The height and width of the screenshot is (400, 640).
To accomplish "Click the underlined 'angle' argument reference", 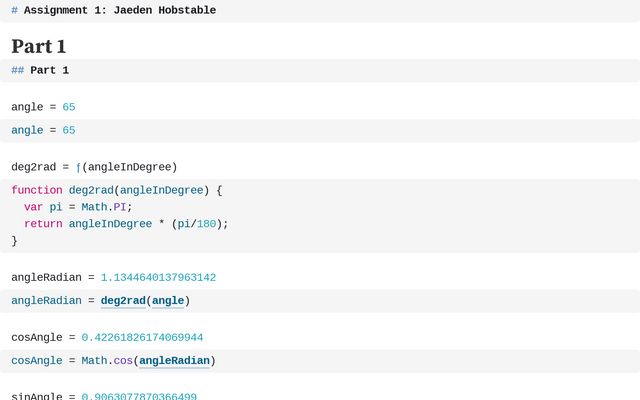I will pyautogui.click(x=167, y=301).
